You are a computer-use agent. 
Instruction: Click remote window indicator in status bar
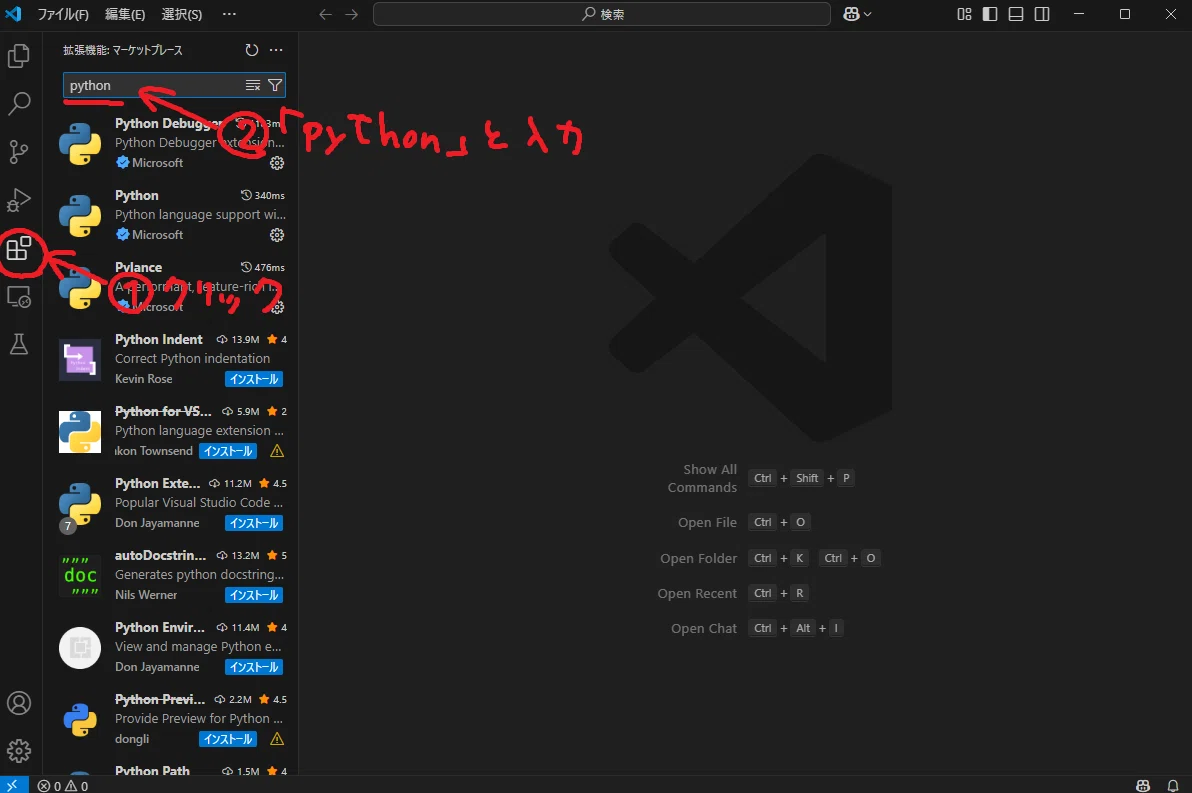click(x=13, y=785)
